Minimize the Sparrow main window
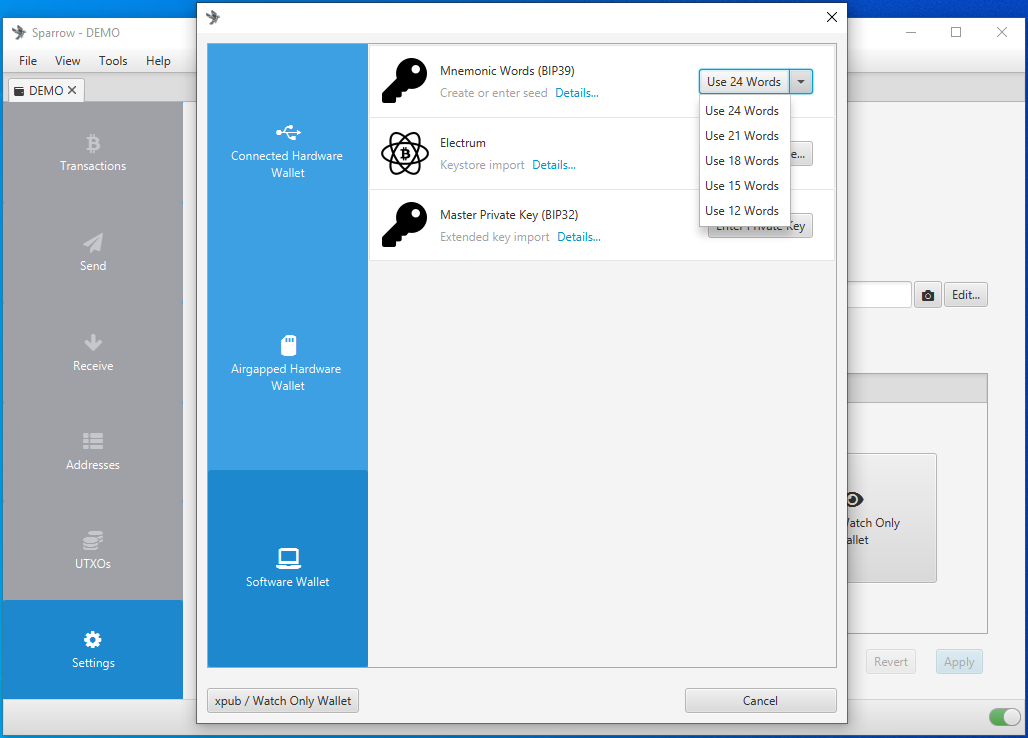 click(x=911, y=32)
